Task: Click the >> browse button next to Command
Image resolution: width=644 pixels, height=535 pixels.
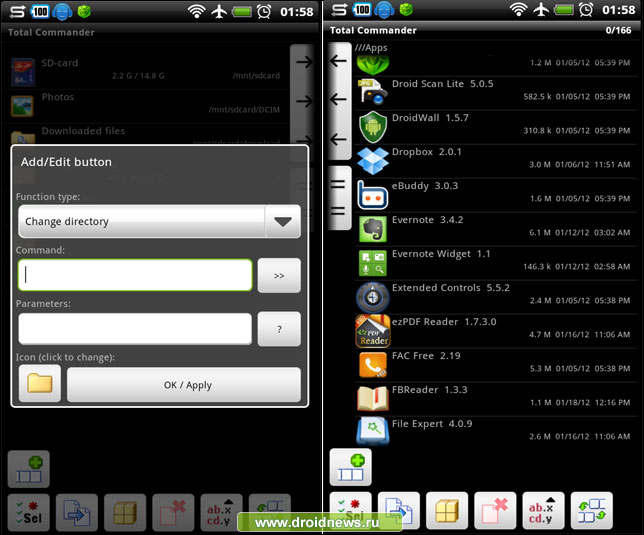Action: point(279,276)
